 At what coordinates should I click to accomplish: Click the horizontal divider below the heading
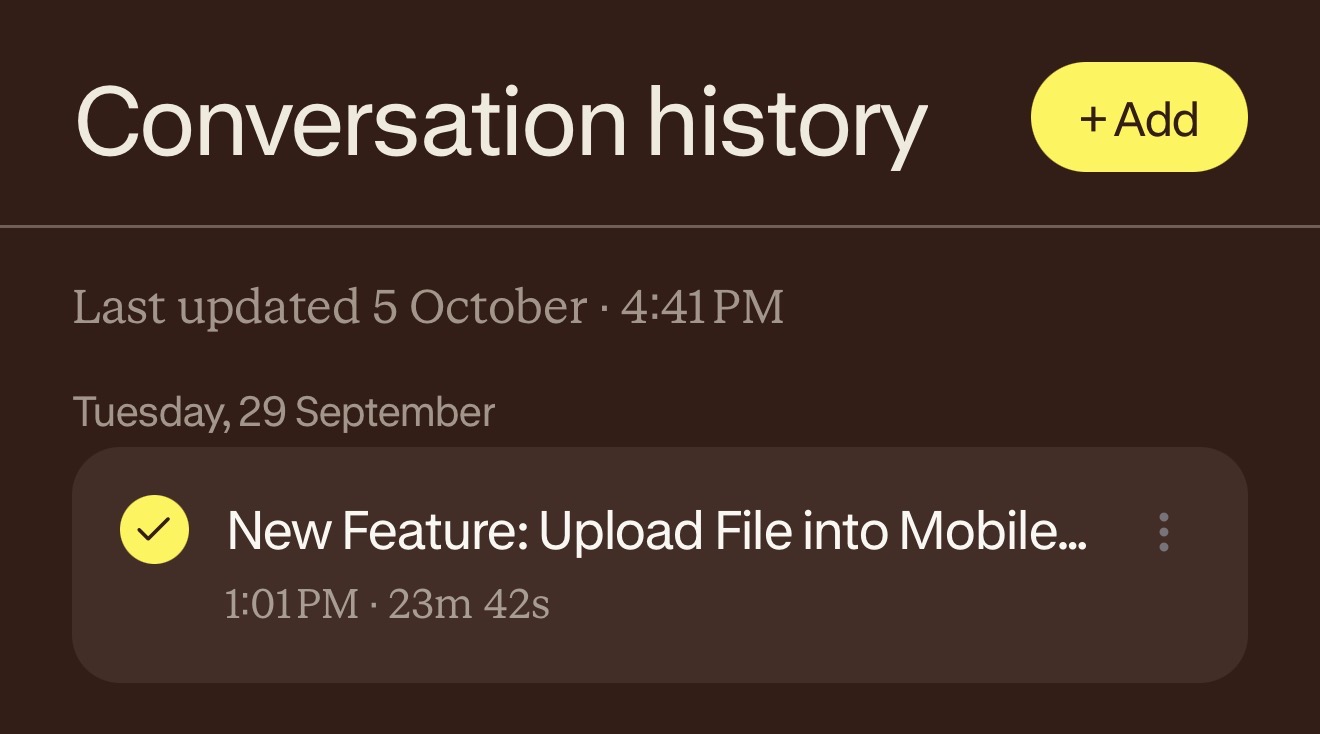pyautogui.click(x=660, y=227)
